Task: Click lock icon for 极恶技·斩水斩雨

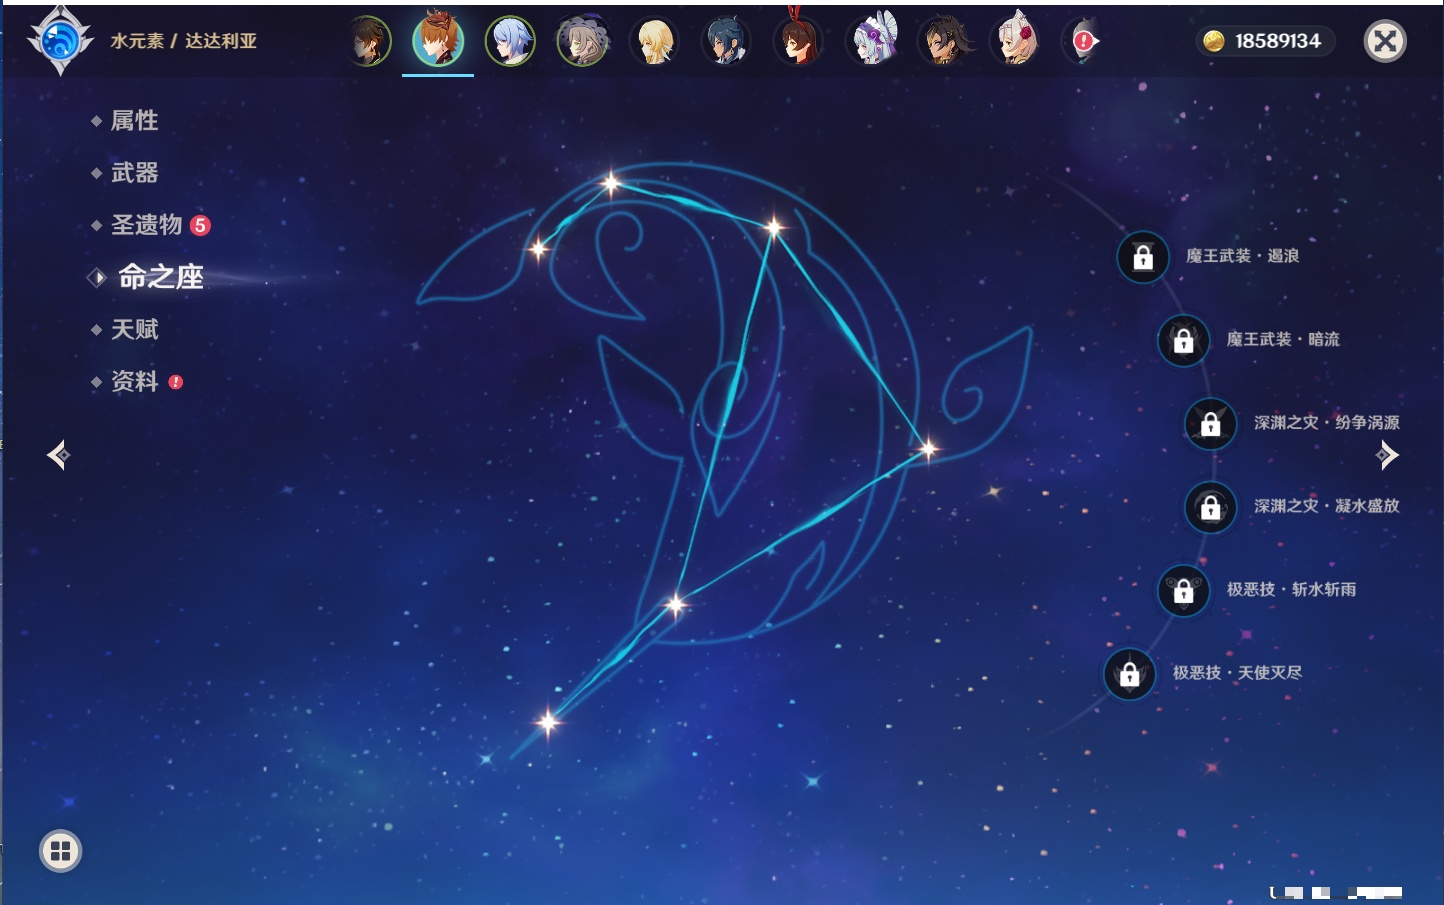Action: 1183,590
